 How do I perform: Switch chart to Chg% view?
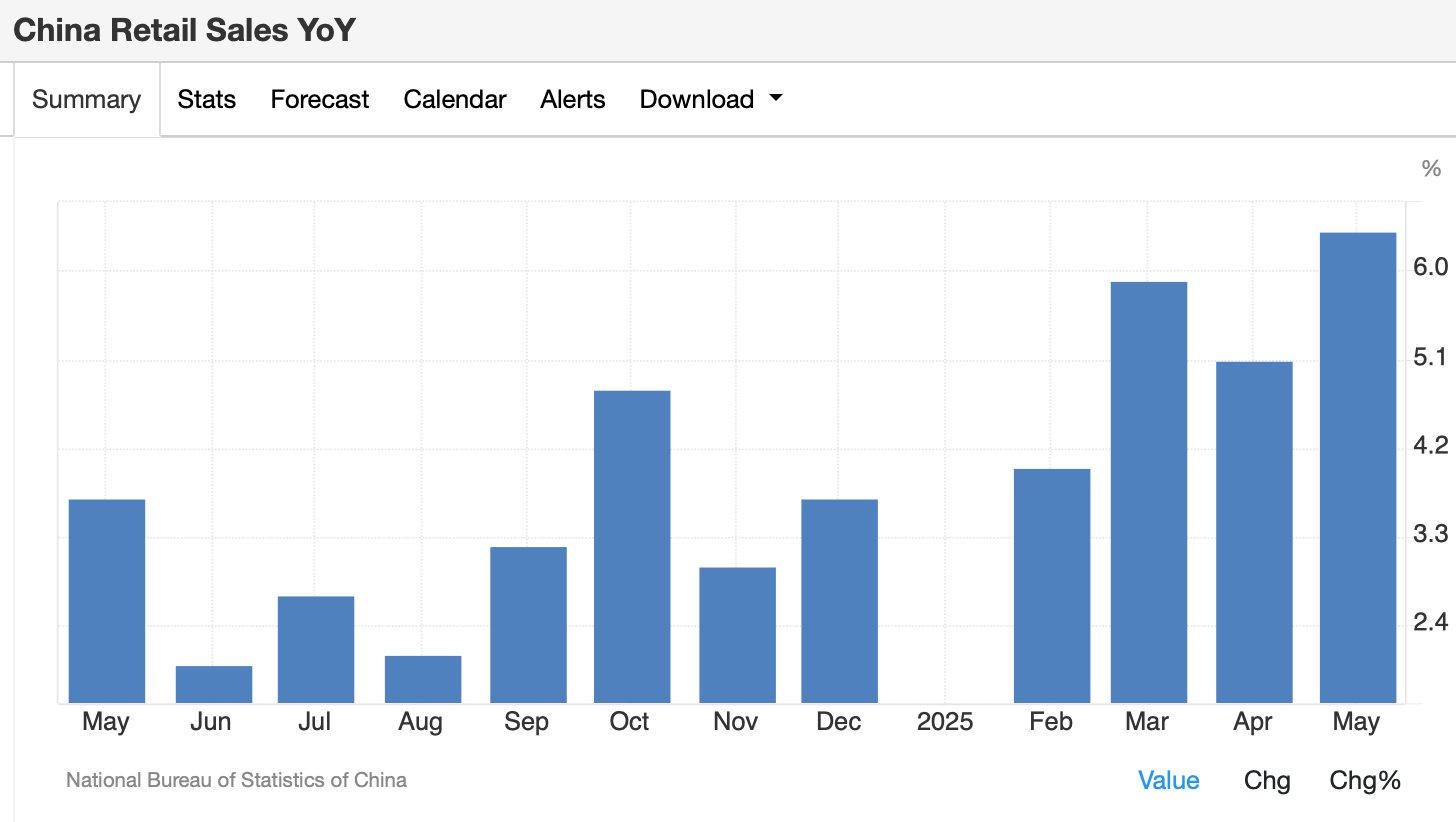1365,780
